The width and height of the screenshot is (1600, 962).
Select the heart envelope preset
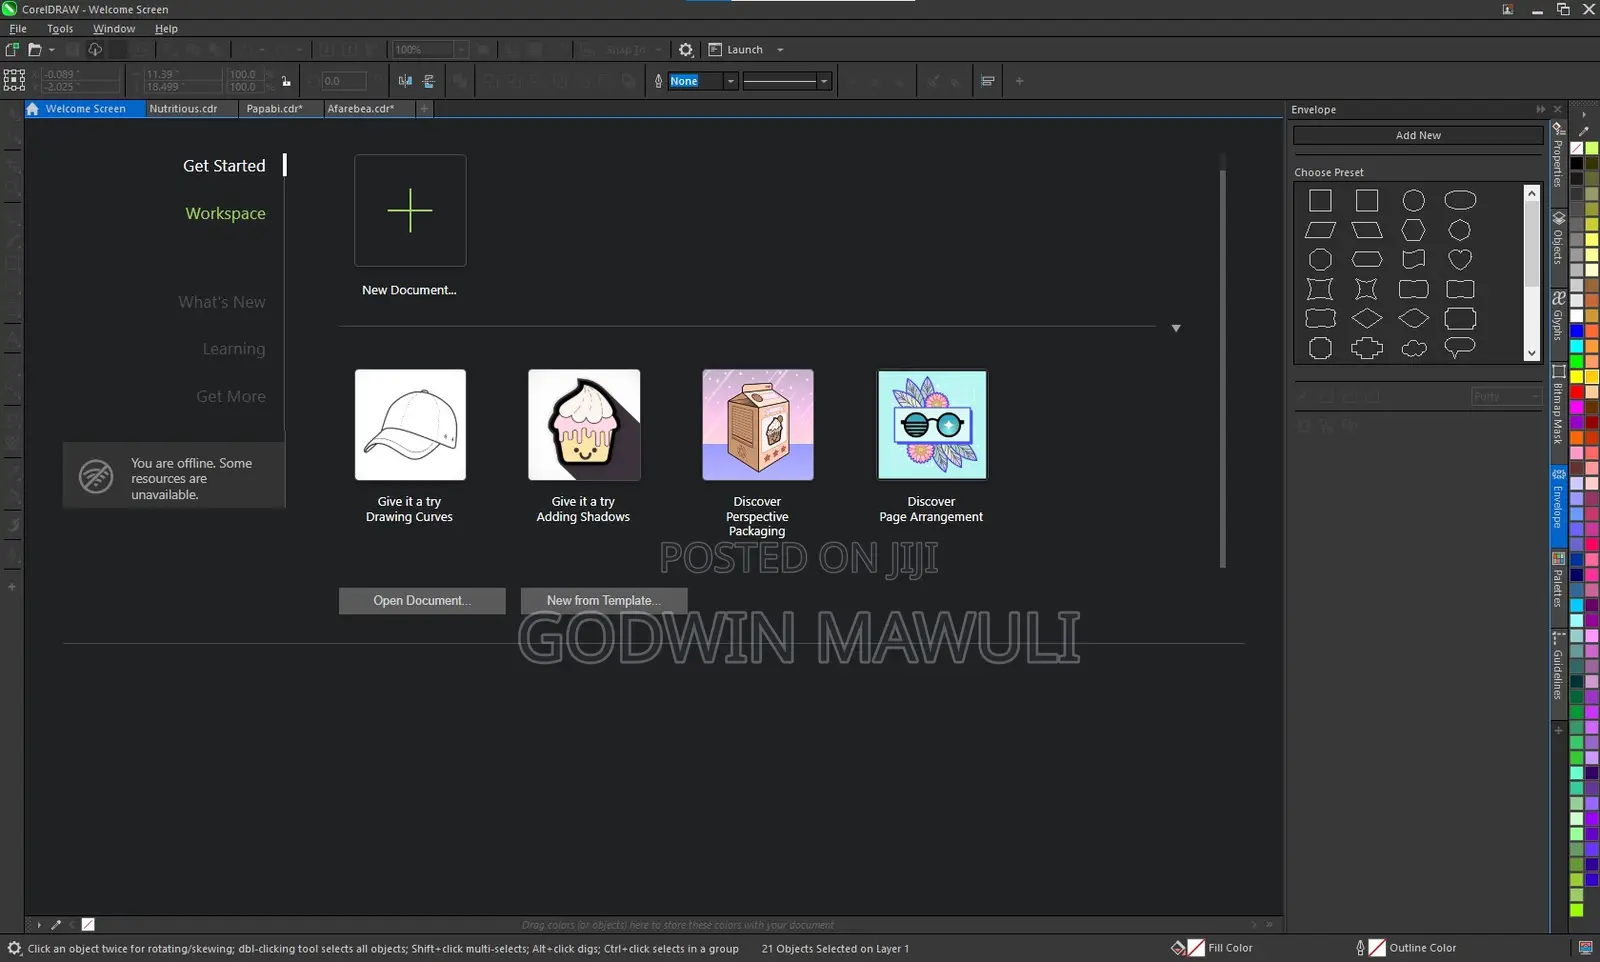(1460, 259)
